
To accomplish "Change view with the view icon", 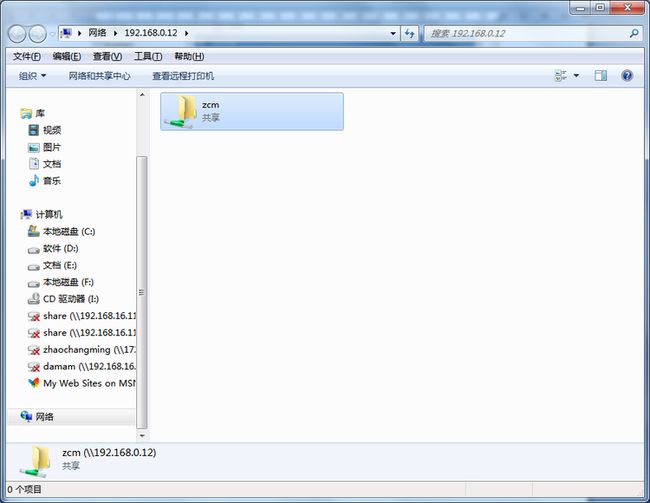I will (x=560, y=75).
